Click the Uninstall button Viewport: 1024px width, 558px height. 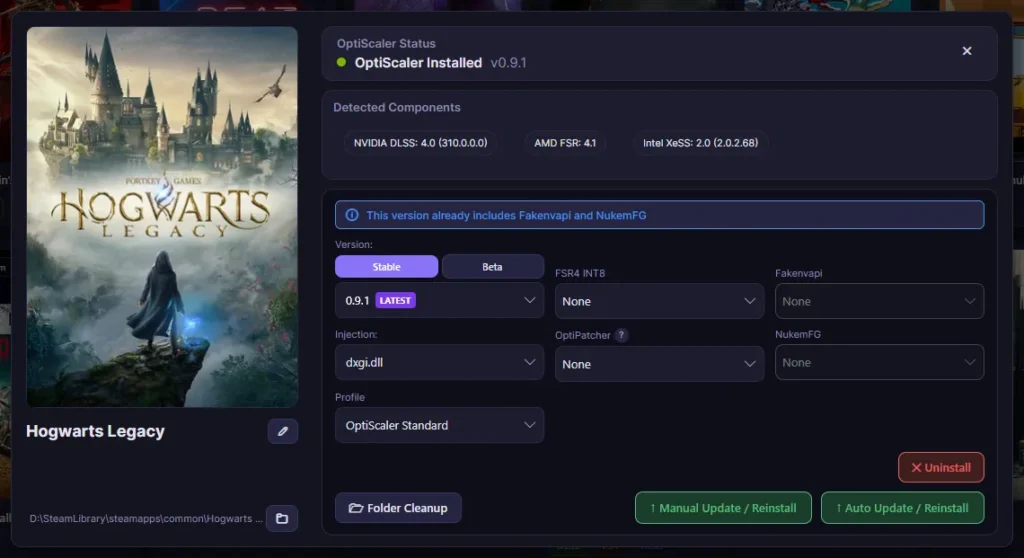coord(941,468)
